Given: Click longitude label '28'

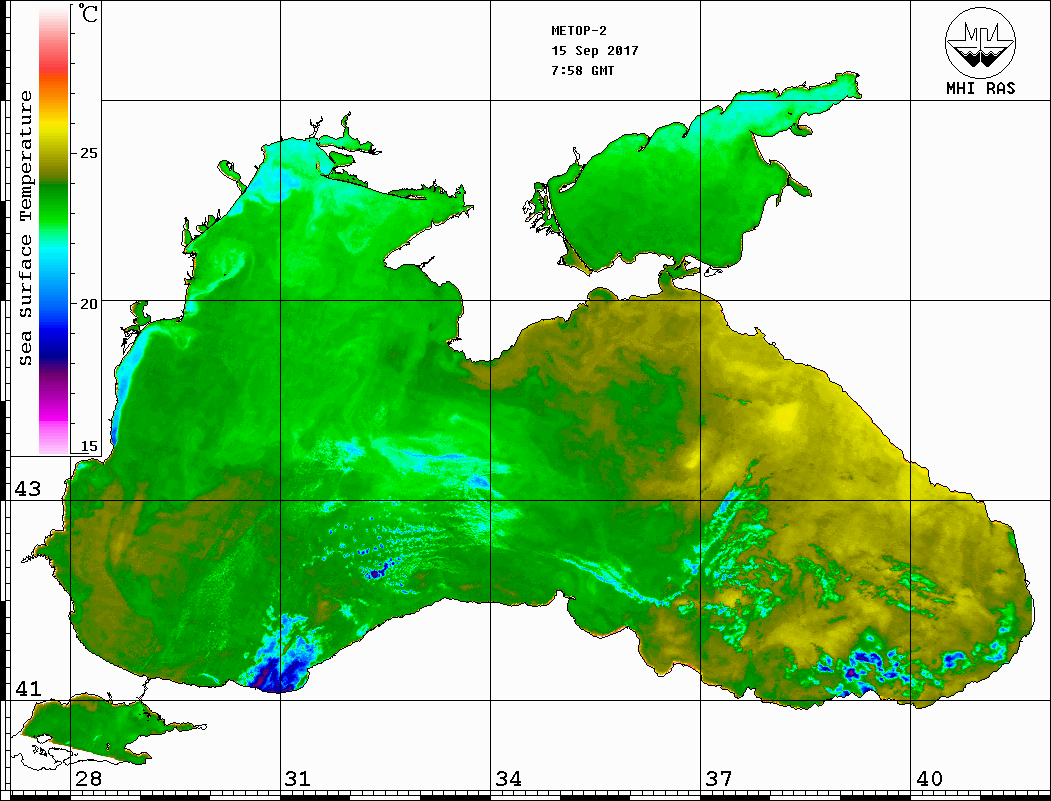Looking at the screenshot, I should click(89, 778).
